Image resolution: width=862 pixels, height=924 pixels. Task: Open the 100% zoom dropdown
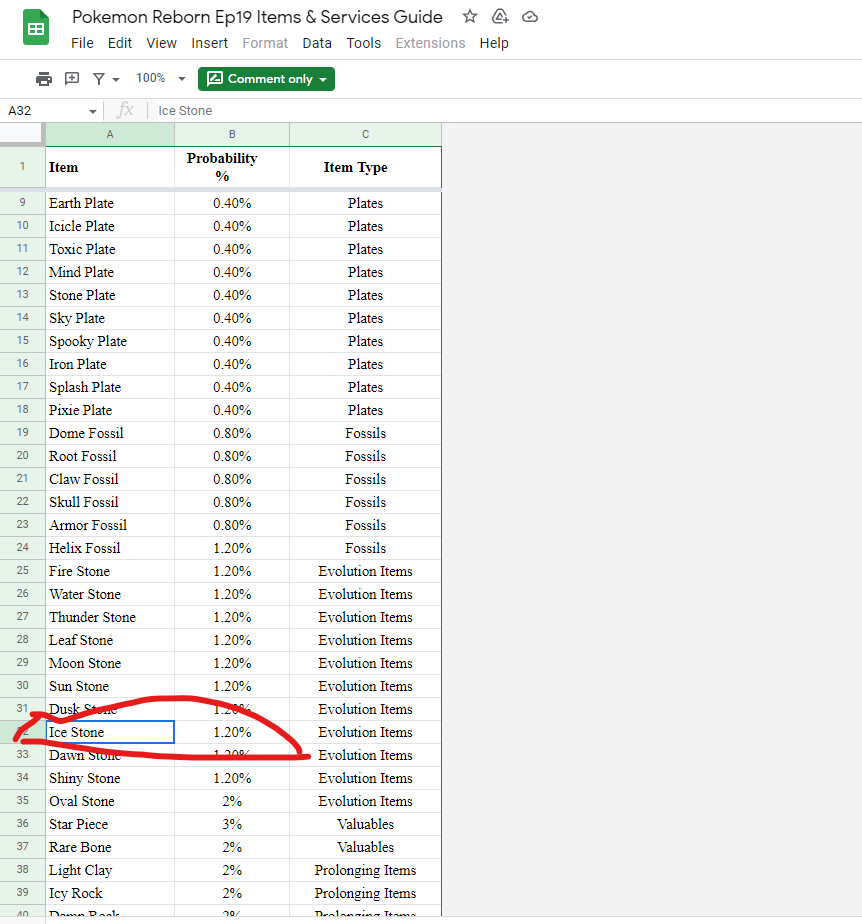(x=160, y=78)
